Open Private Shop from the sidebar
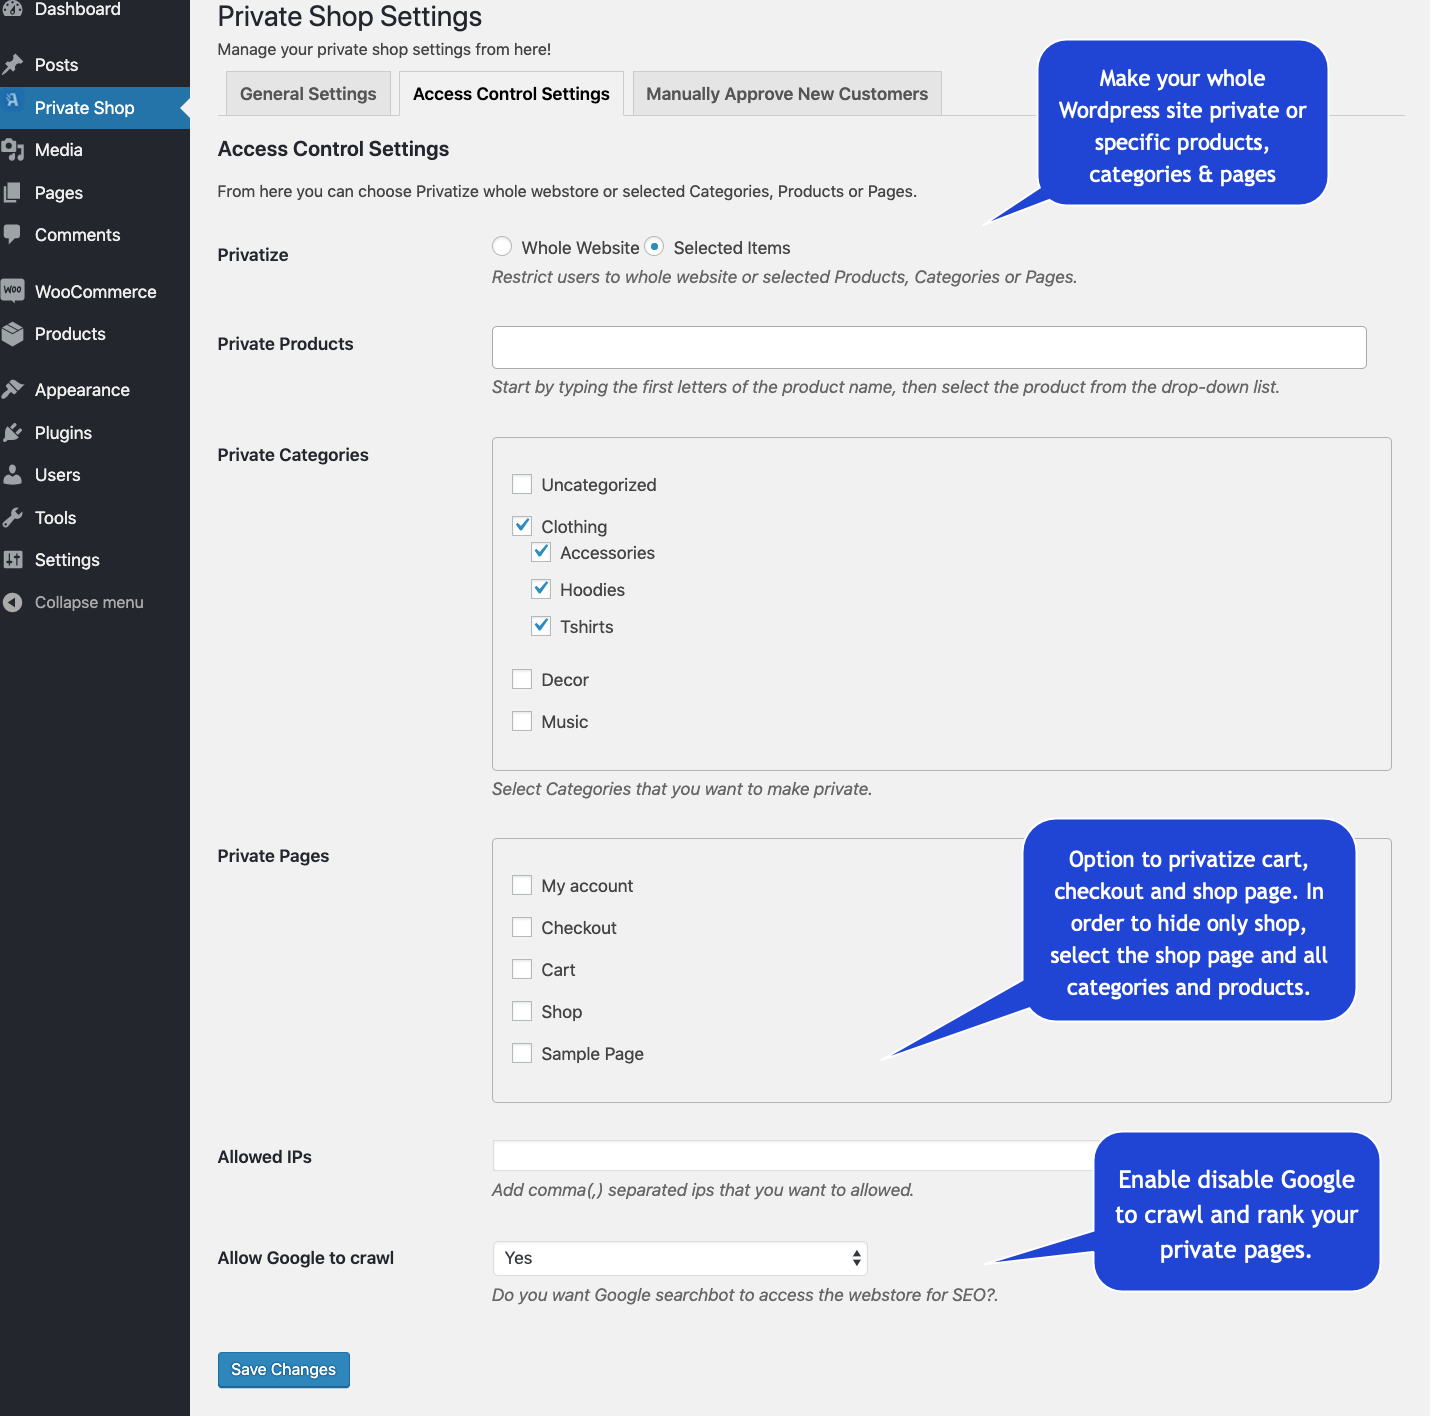Viewport: 1431px width, 1416px height. (84, 107)
